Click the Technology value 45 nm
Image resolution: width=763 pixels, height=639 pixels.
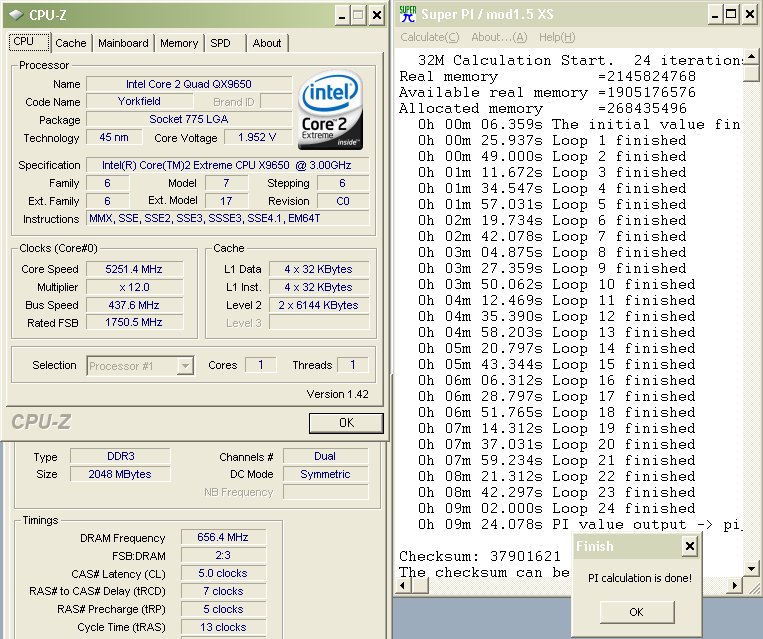pyautogui.click(x=114, y=137)
